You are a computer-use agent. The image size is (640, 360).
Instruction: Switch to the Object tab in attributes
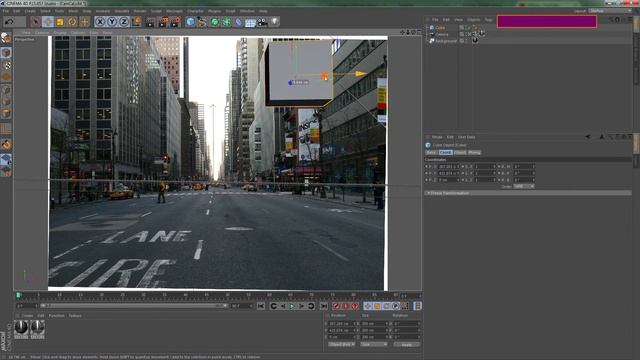pos(460,152)
